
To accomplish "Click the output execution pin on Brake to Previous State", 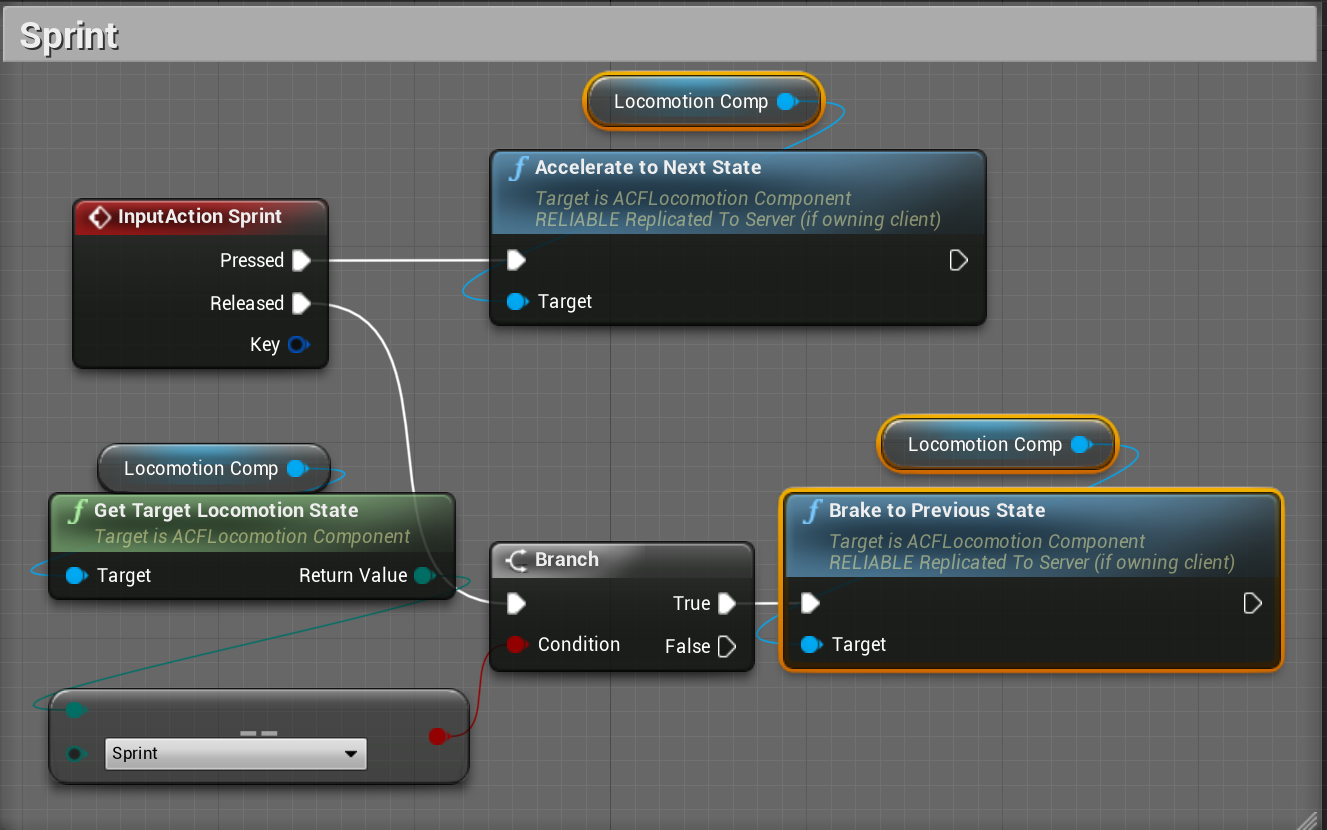I will coord(1252,604).
